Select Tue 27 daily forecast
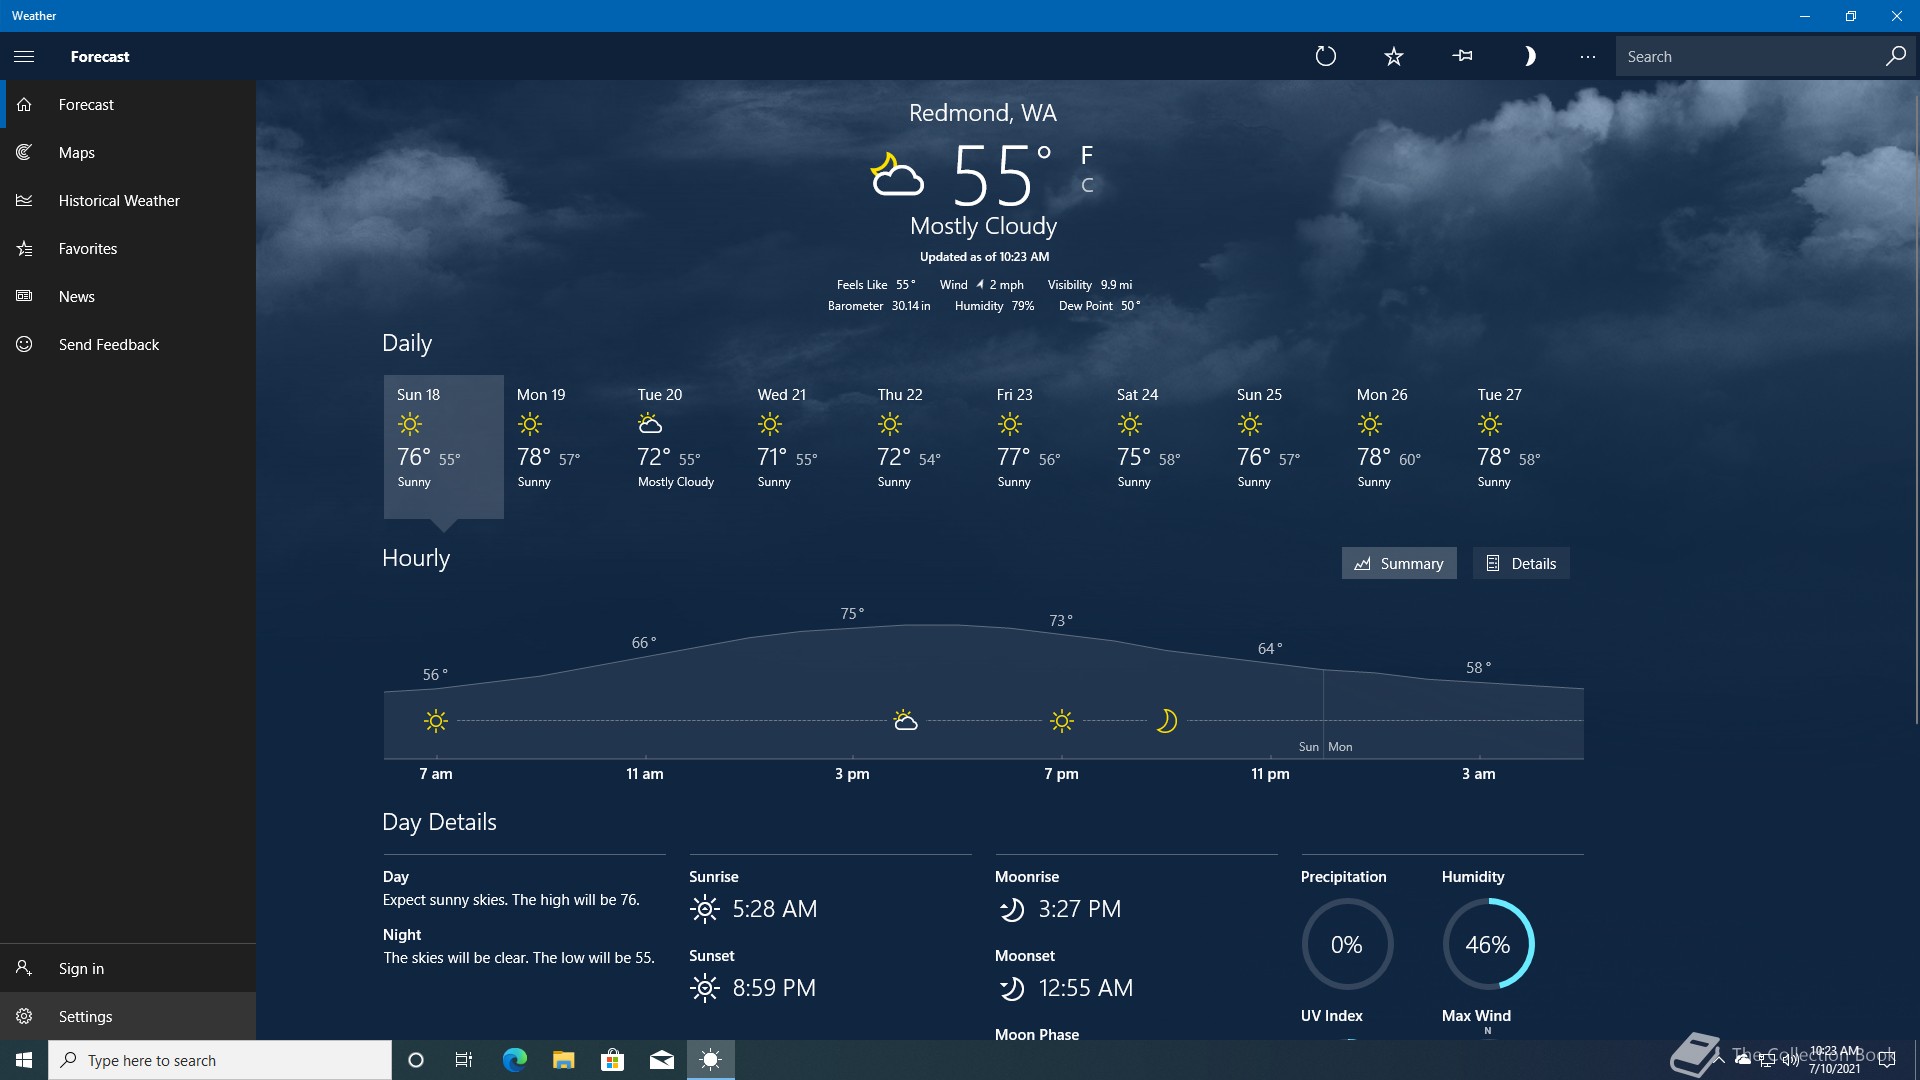1920x1080 pixels. [x=1524, y=446]
